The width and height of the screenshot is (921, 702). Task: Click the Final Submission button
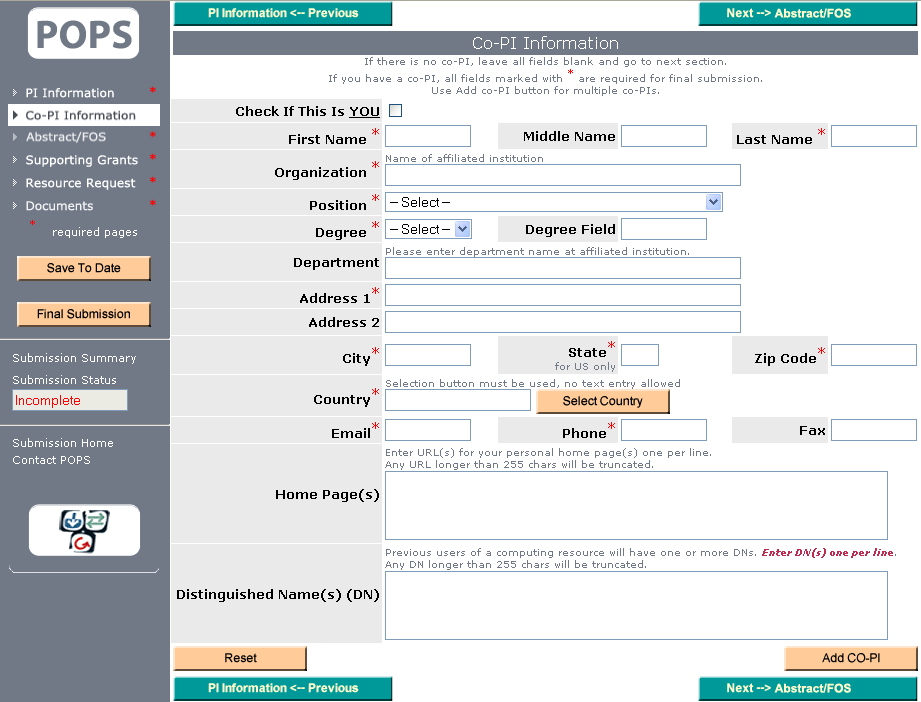coord(84,314)
